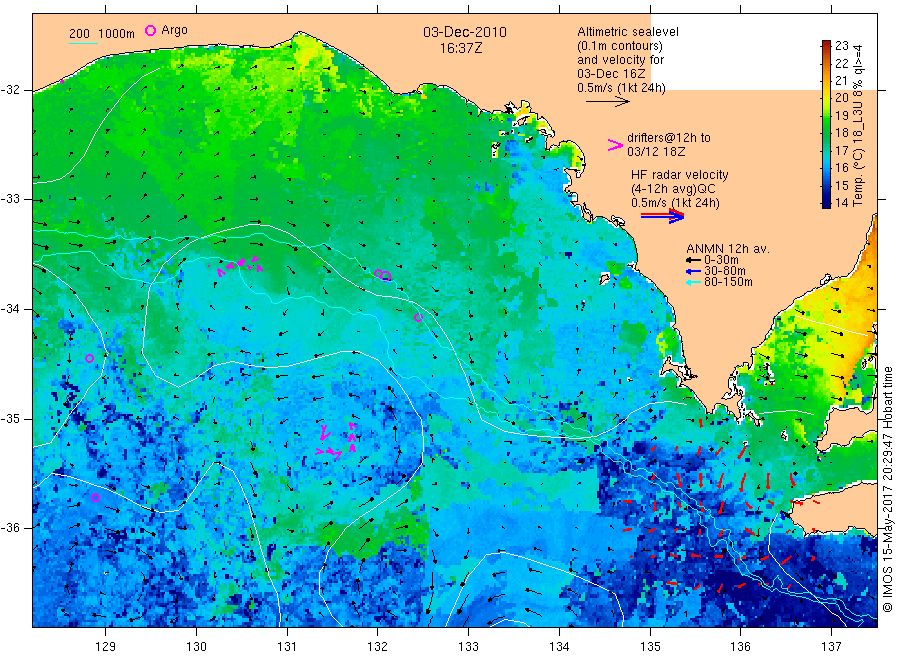Click the 129 longitude axis label
Viewport: 900px width, 660px height.
pyautogui.click(x=106, y=647)
